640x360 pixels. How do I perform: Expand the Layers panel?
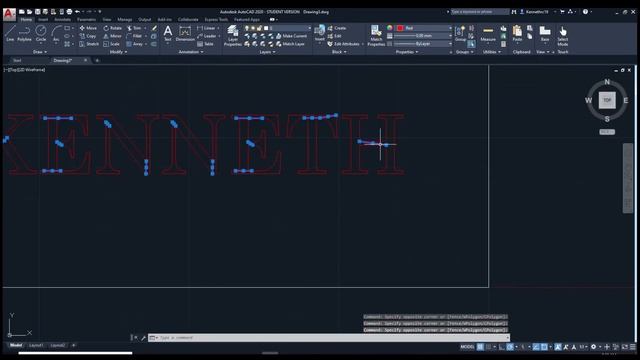[x=267, y=52]
